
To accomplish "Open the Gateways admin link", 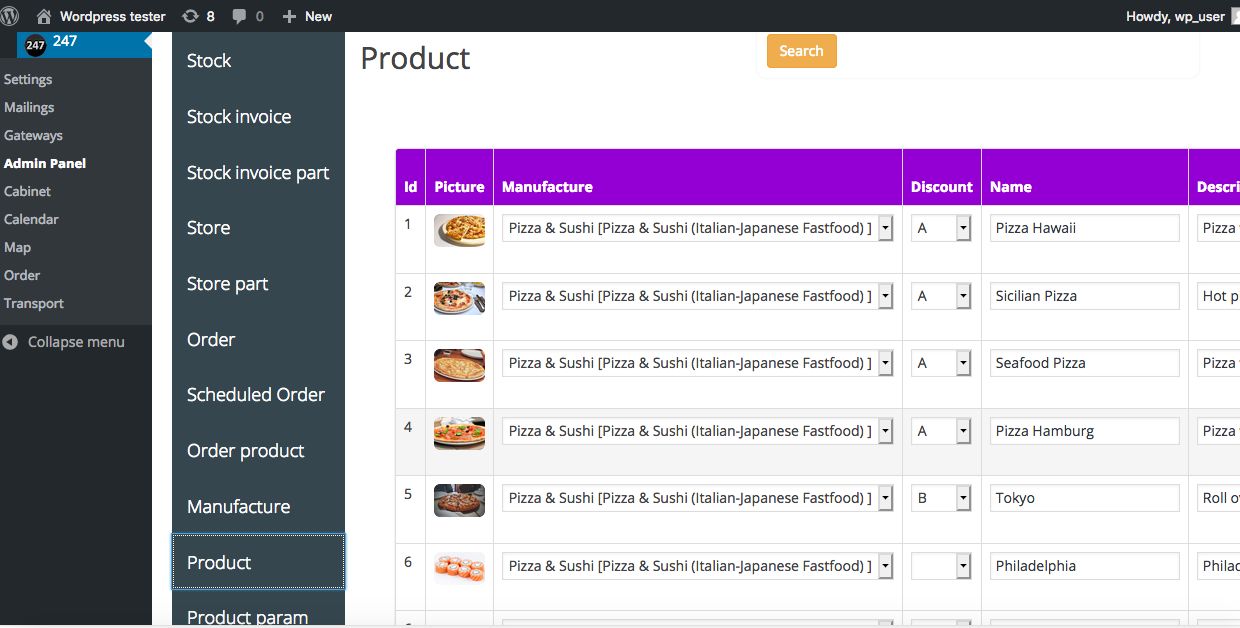I will coord(33,135).
